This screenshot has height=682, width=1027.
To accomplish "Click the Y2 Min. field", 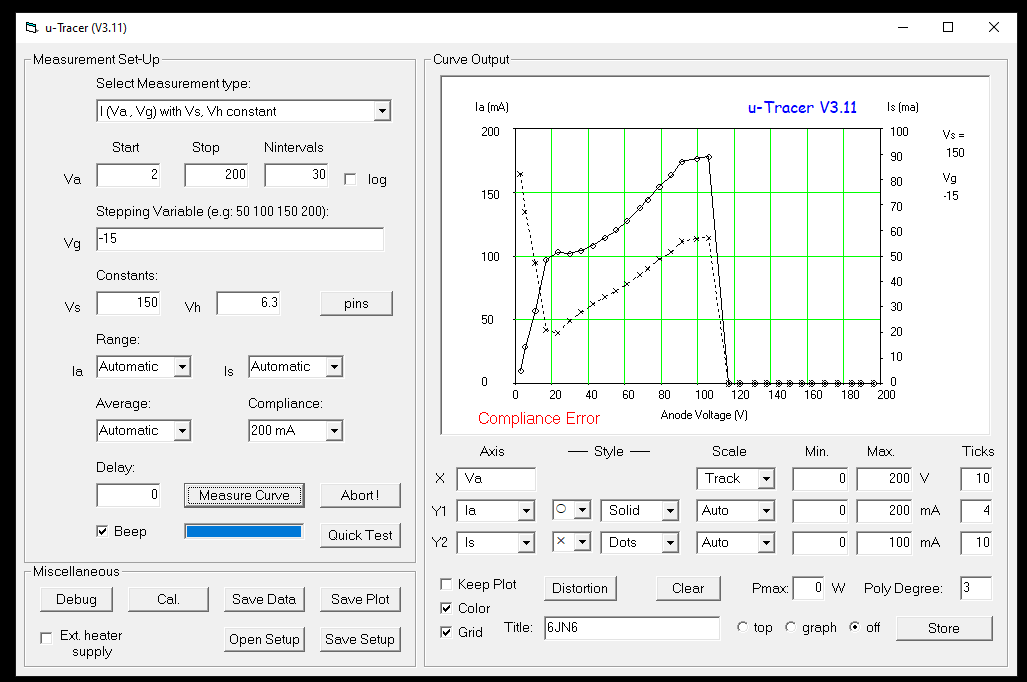I will (820, 543).
